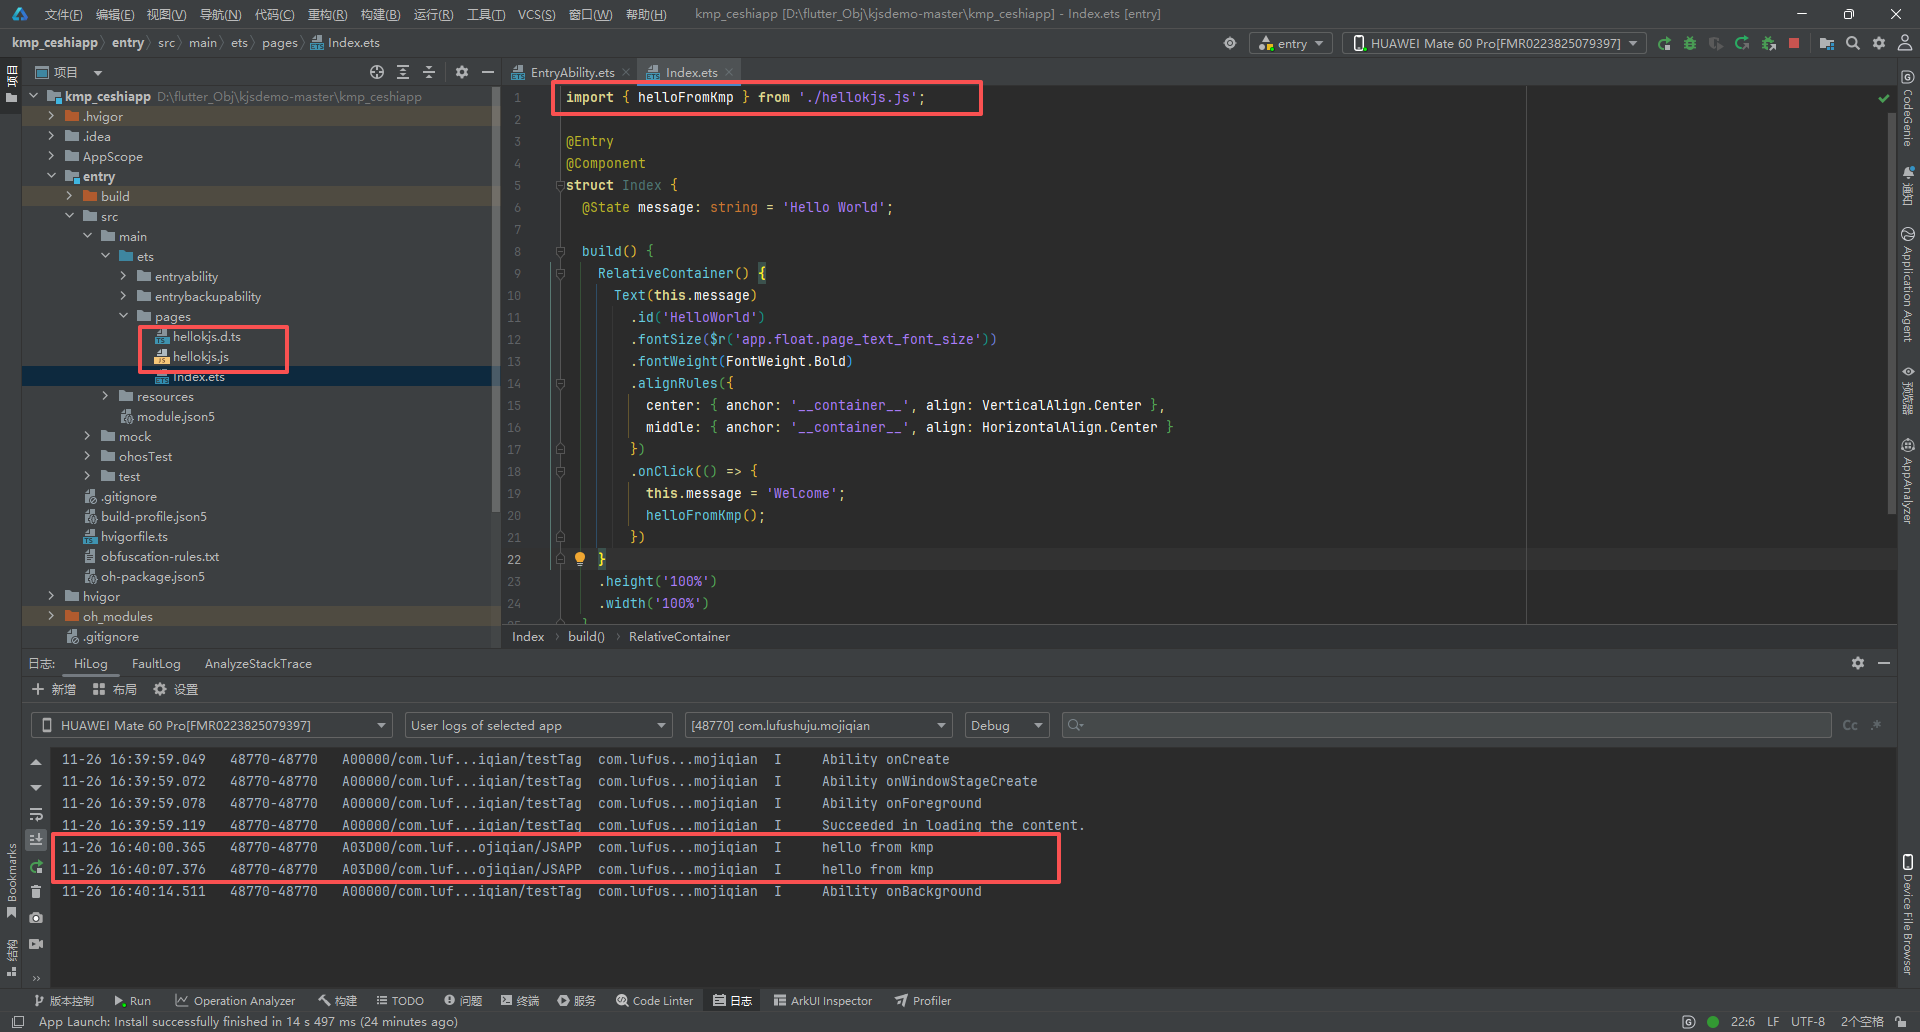The height and width of the screenshot is (1032, 1920).
Task: Open IDE settings gear in top toolbar
Action: [x=1879, y=43]
